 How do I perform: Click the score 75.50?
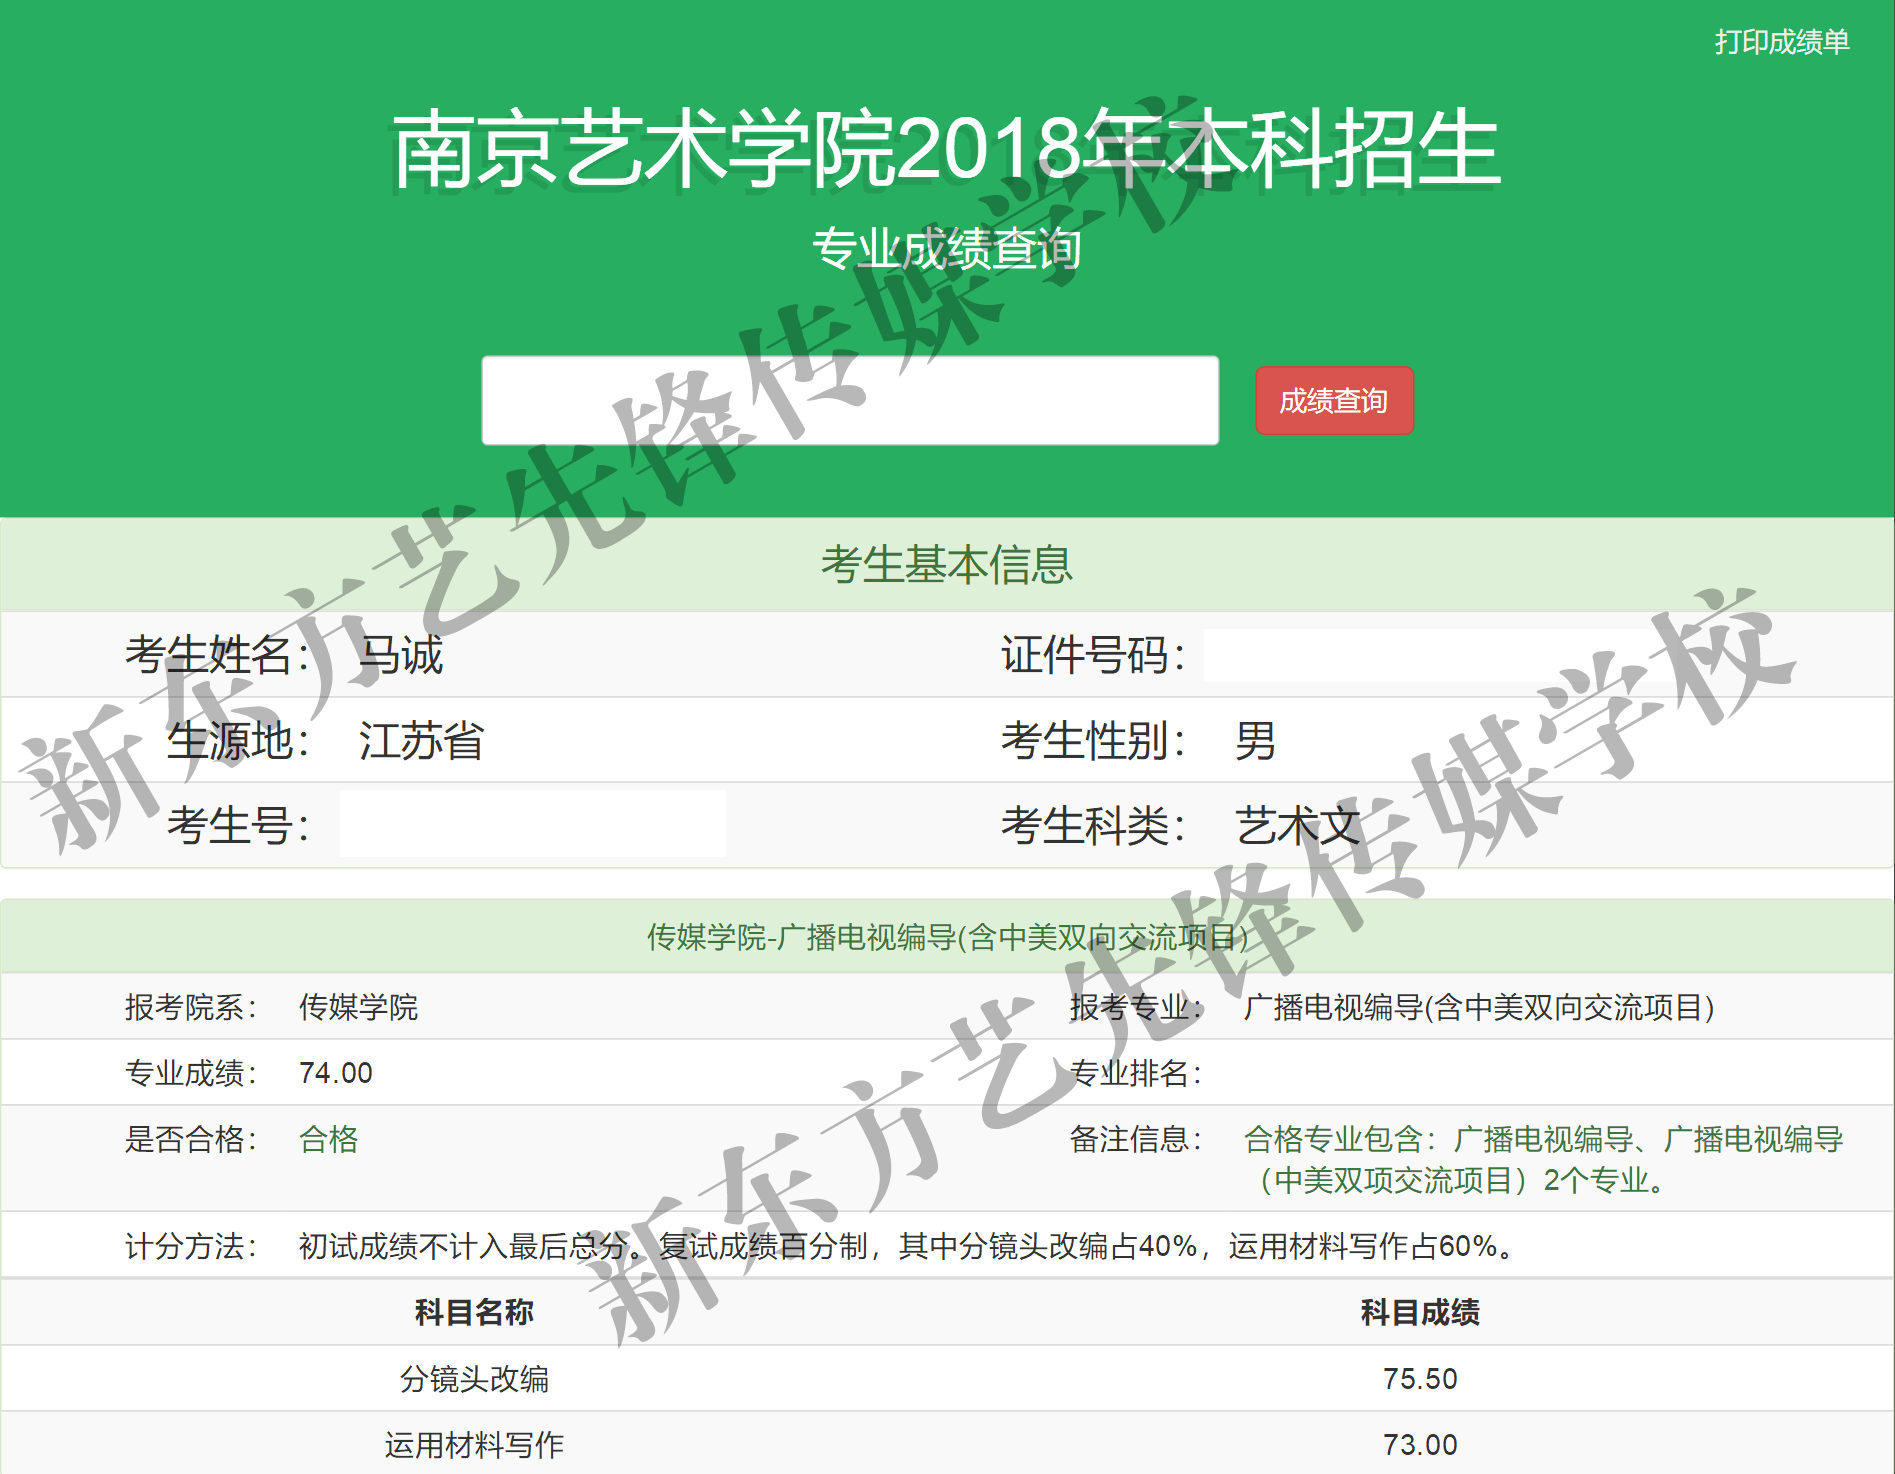point(1420,1379)
